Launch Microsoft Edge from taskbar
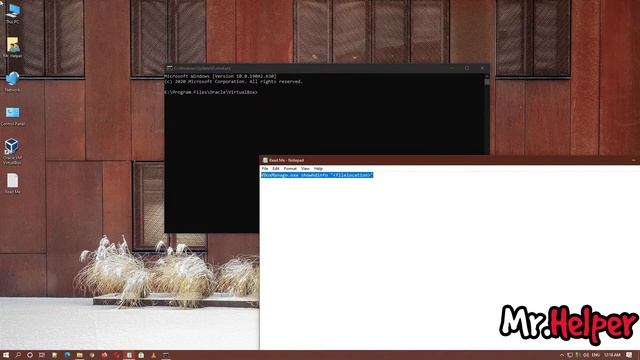 pyautogui.click(x=67, y=355)
